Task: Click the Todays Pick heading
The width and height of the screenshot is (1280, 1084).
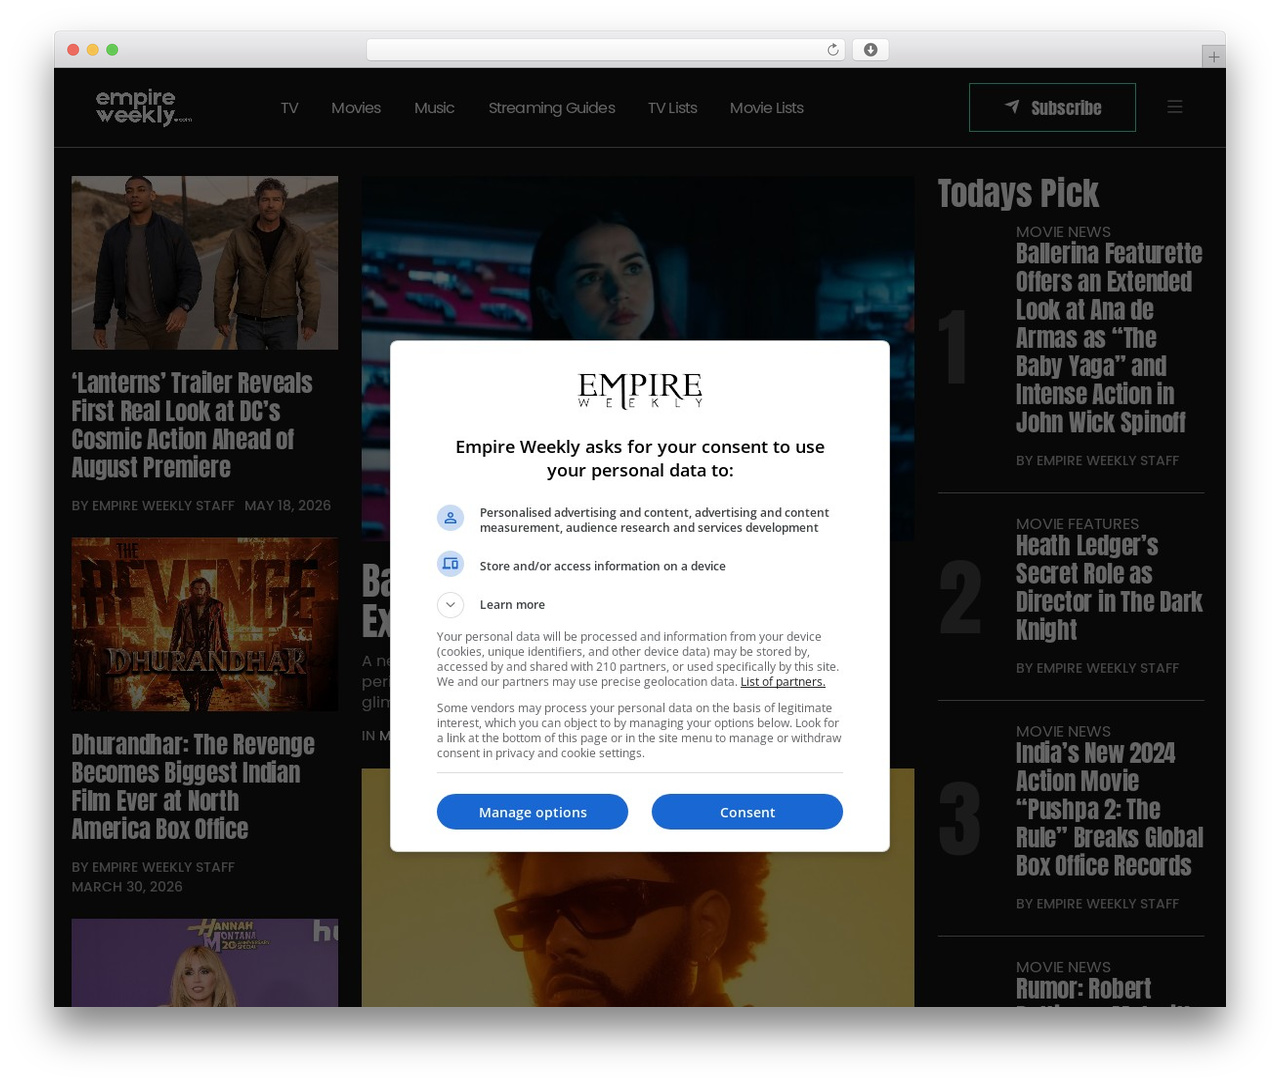Action: pos(1018,193)
